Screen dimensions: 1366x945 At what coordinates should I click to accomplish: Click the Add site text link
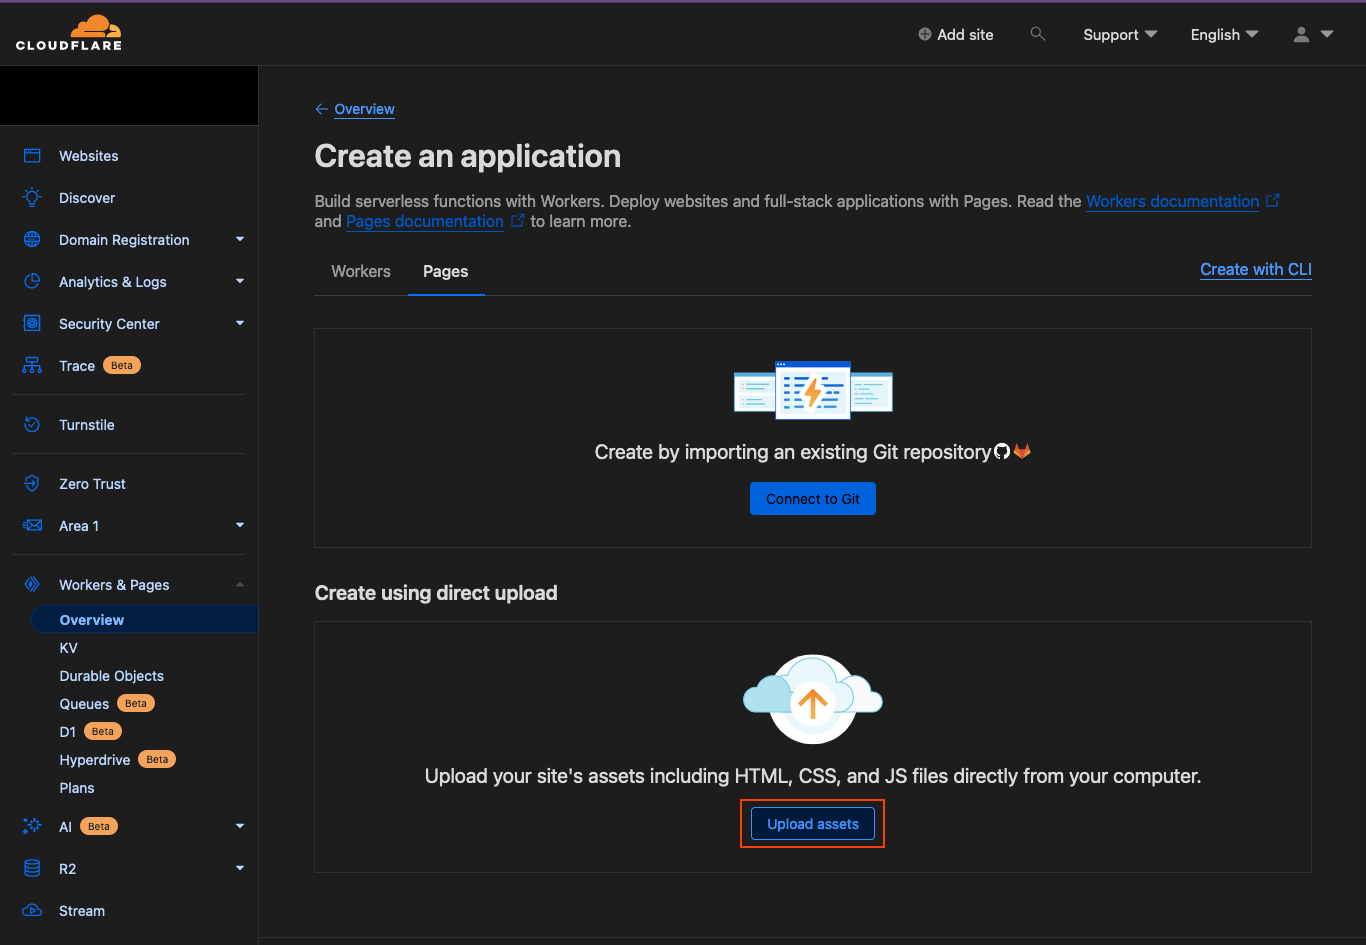pos(966,34)
